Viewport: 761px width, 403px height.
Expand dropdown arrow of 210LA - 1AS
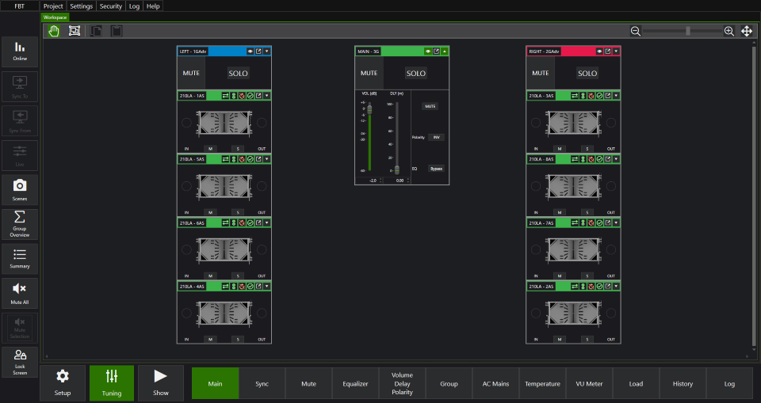pyautogui.click(x=266, y=96)
